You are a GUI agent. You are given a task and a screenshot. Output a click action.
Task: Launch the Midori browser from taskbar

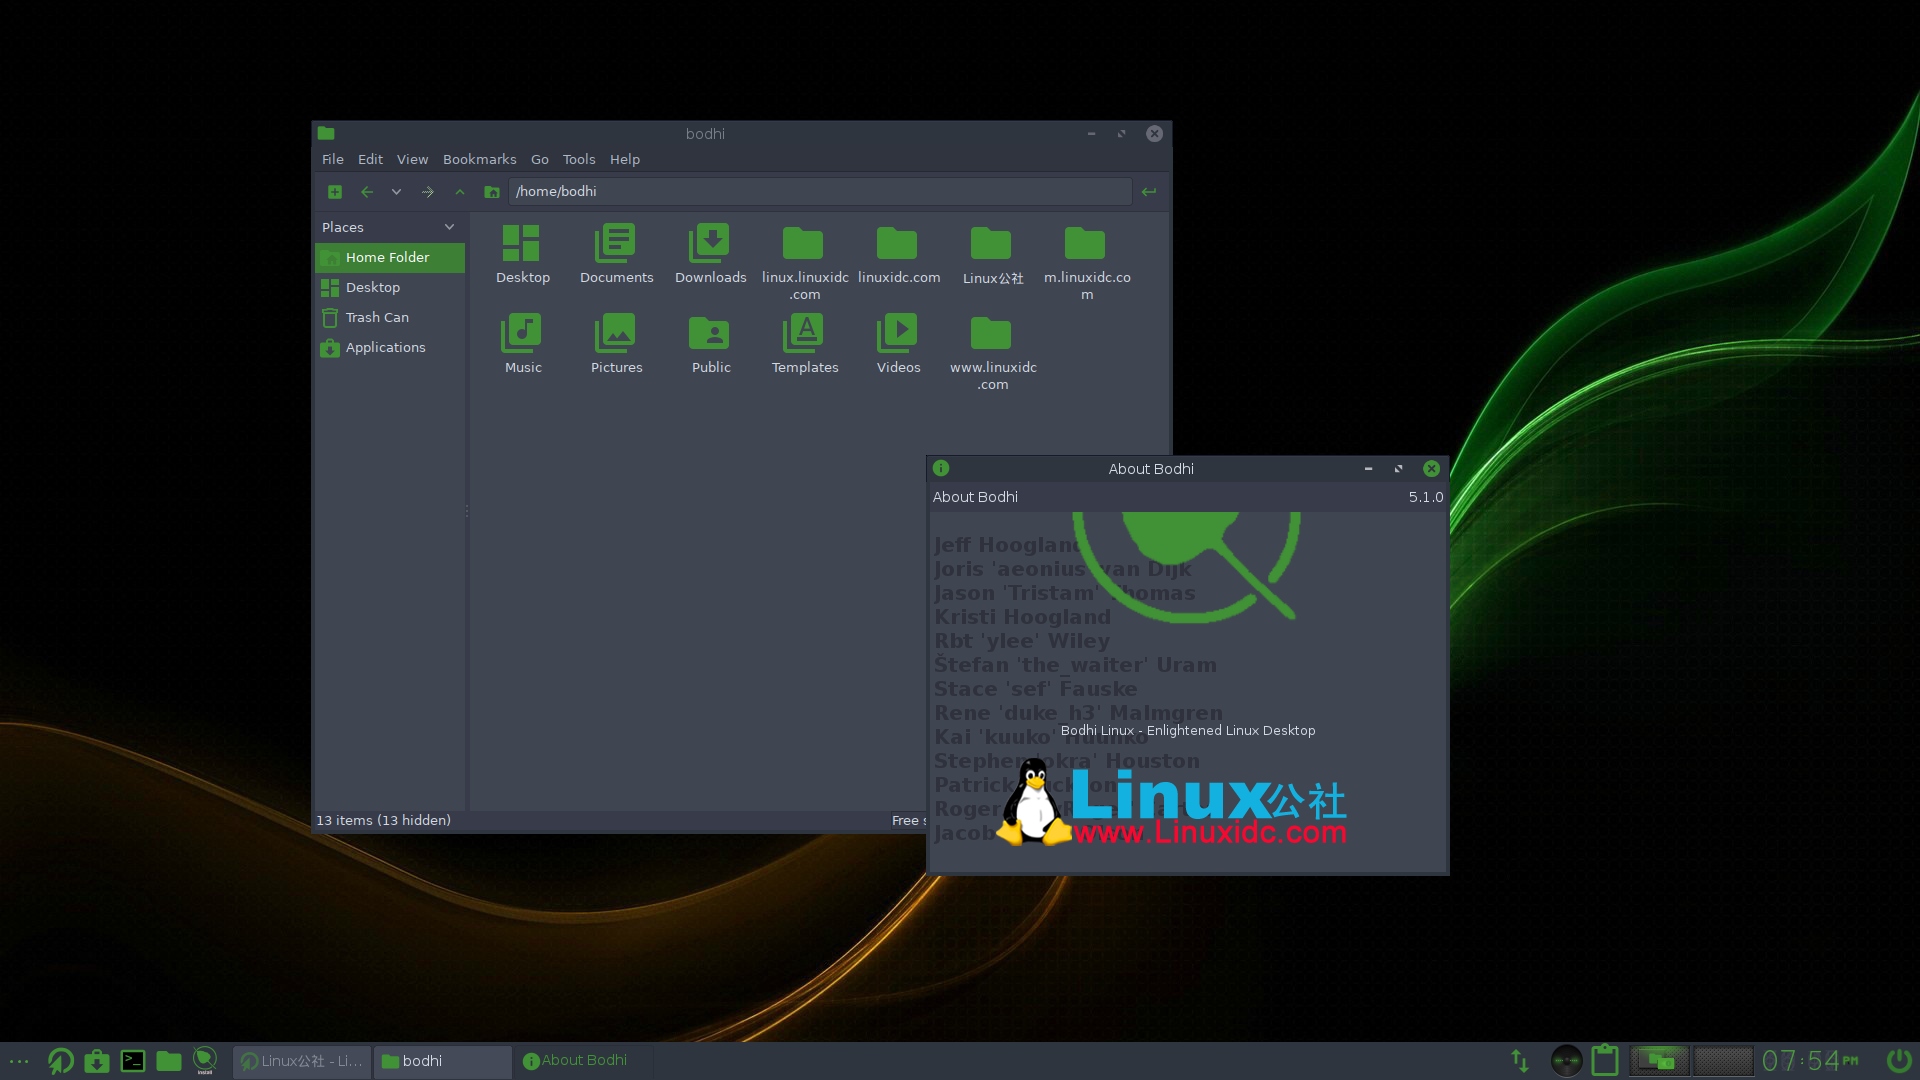tap(60, 1061)
